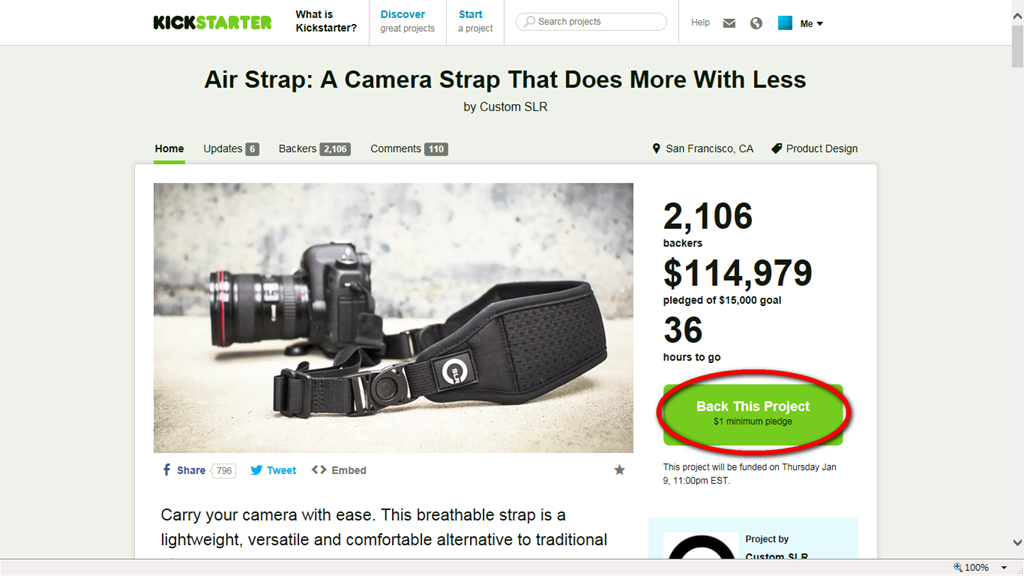Focus the Search projects field
Viewport: 1024px width, 576px height.
(x=591, y=22)
